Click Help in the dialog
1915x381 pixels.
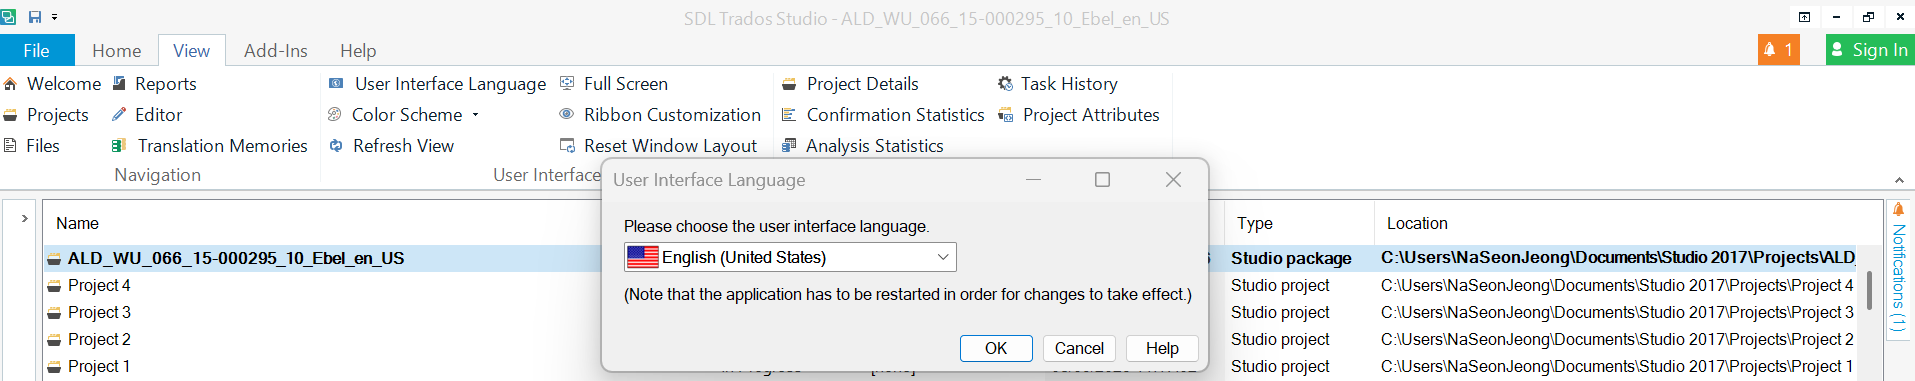1162,348
